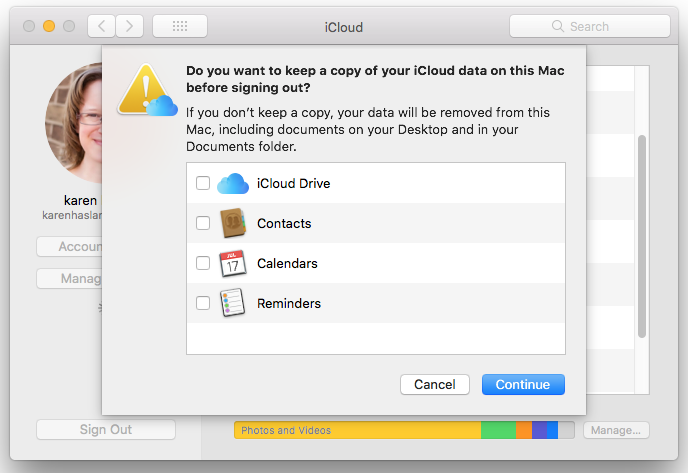This screenshot has width=688, height=473.
Task: Toggle the Reminders checkbox
Action: pyautogui.click(x=203, y=303)
